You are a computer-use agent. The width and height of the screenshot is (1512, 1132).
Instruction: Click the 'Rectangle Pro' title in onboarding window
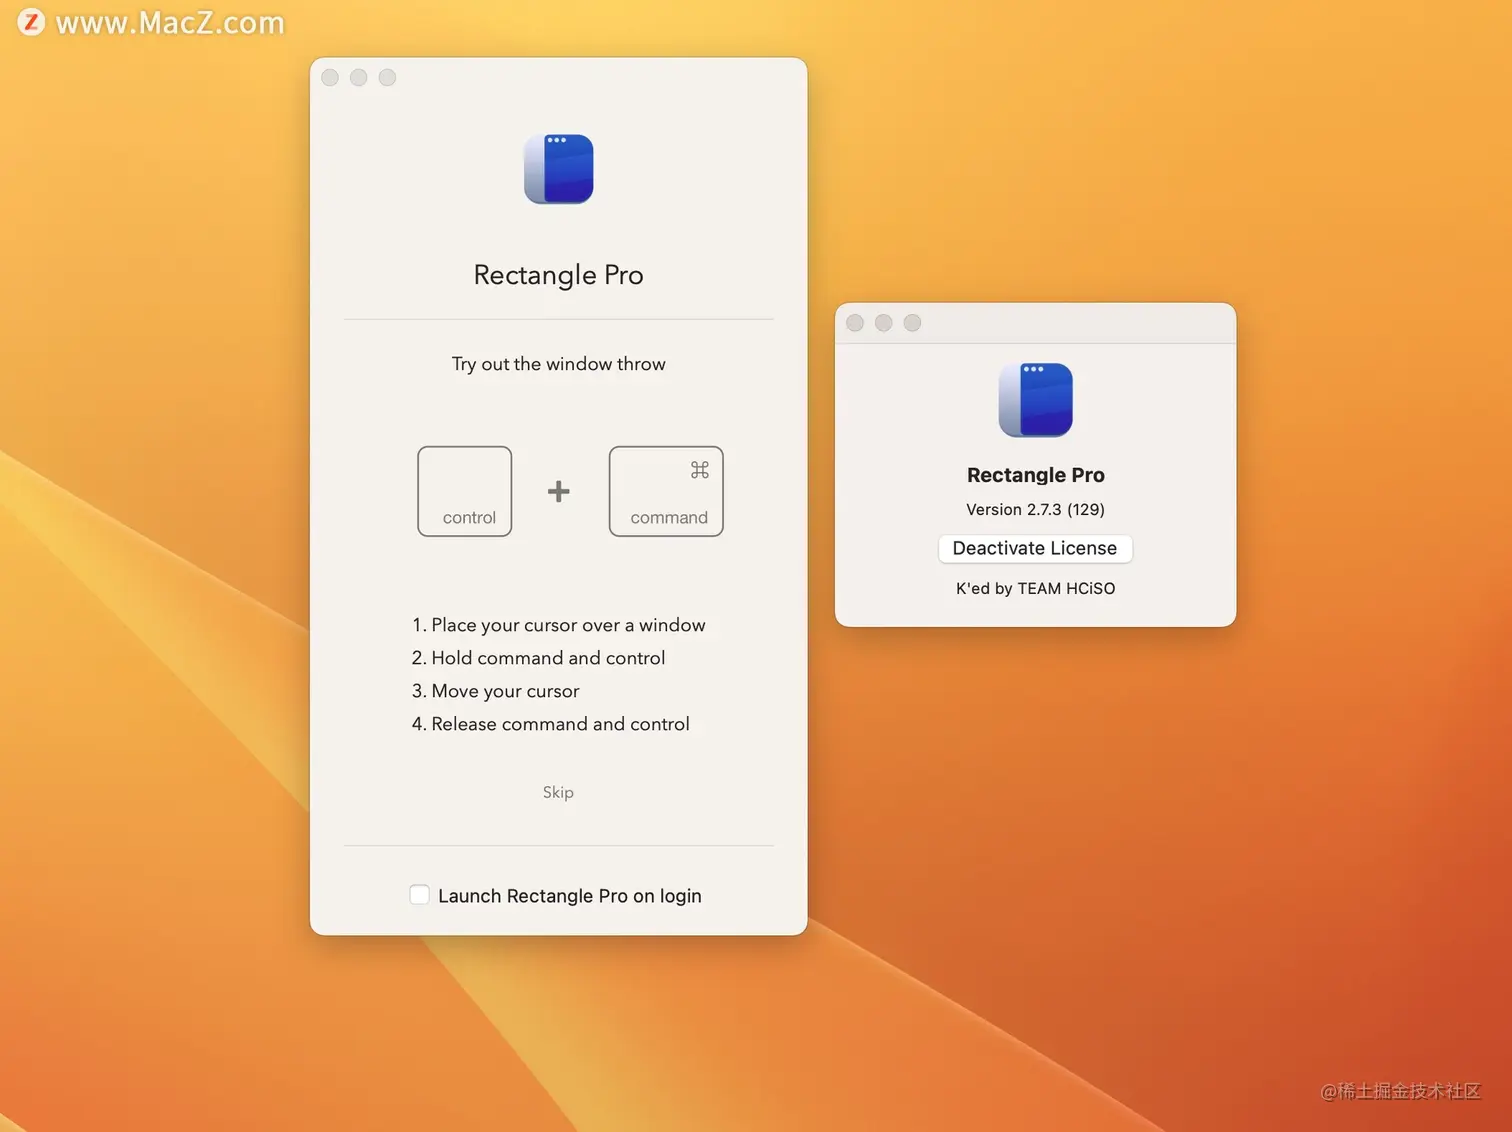click(x=558, y=275)
